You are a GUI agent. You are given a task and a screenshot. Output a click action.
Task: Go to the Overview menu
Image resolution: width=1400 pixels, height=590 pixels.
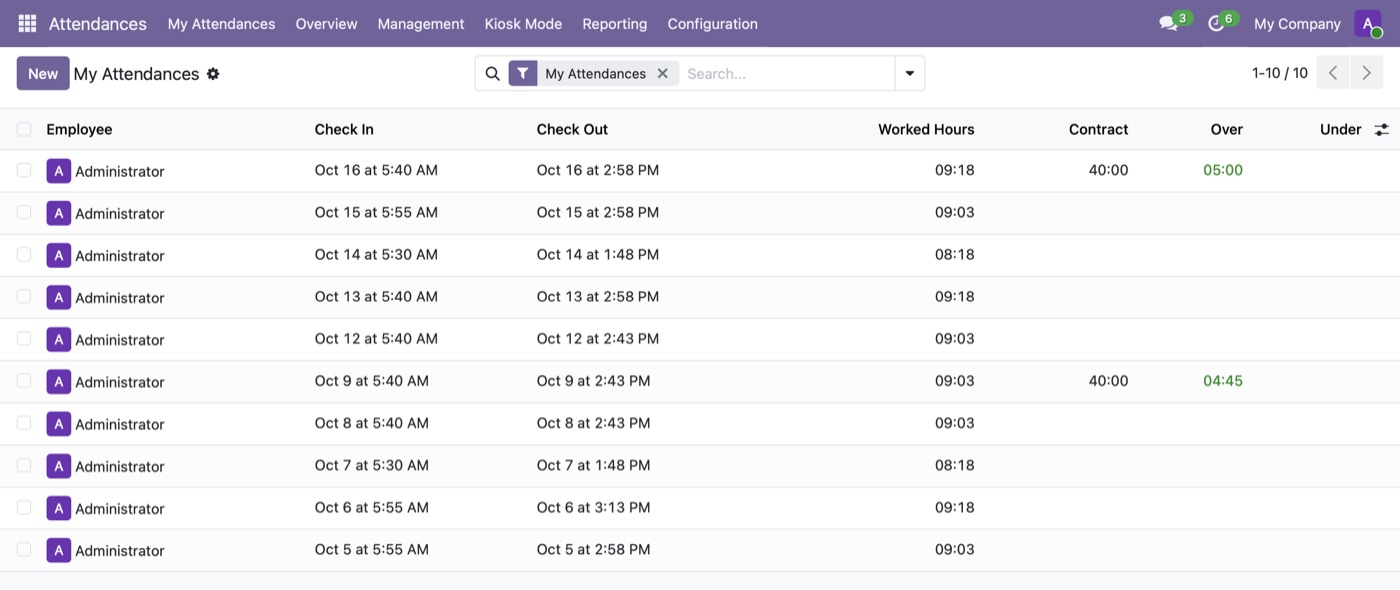coord(326,24)
